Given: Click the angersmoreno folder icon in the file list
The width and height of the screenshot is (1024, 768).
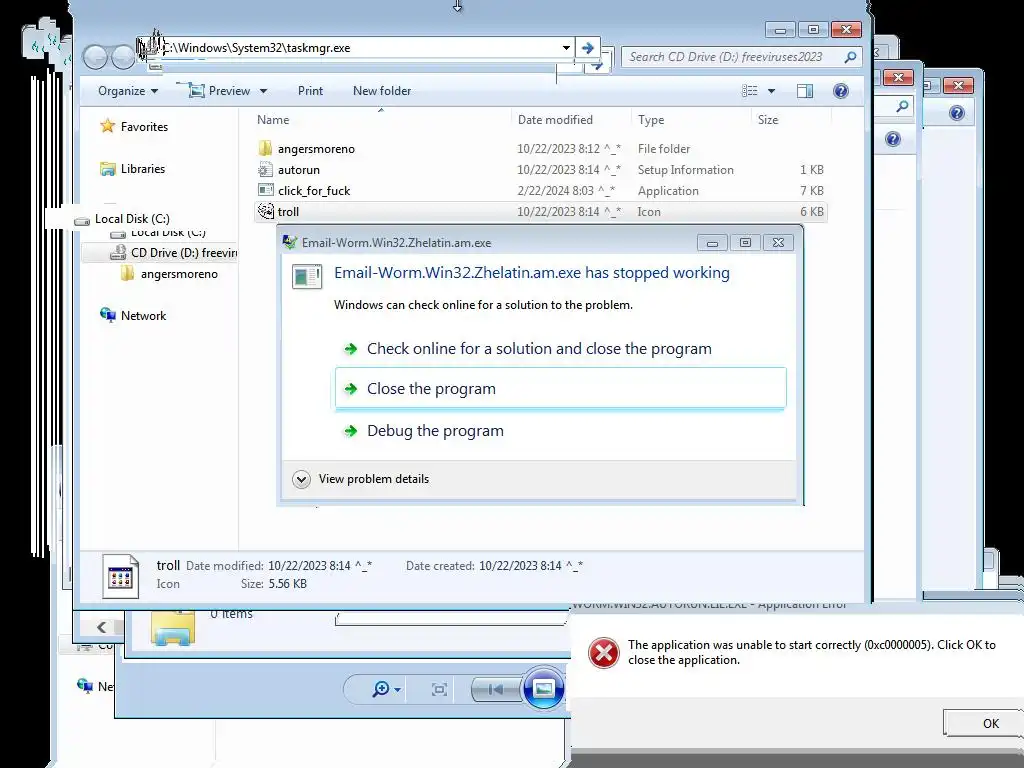Looking at the screenshot, I should (x=265, y=148).
